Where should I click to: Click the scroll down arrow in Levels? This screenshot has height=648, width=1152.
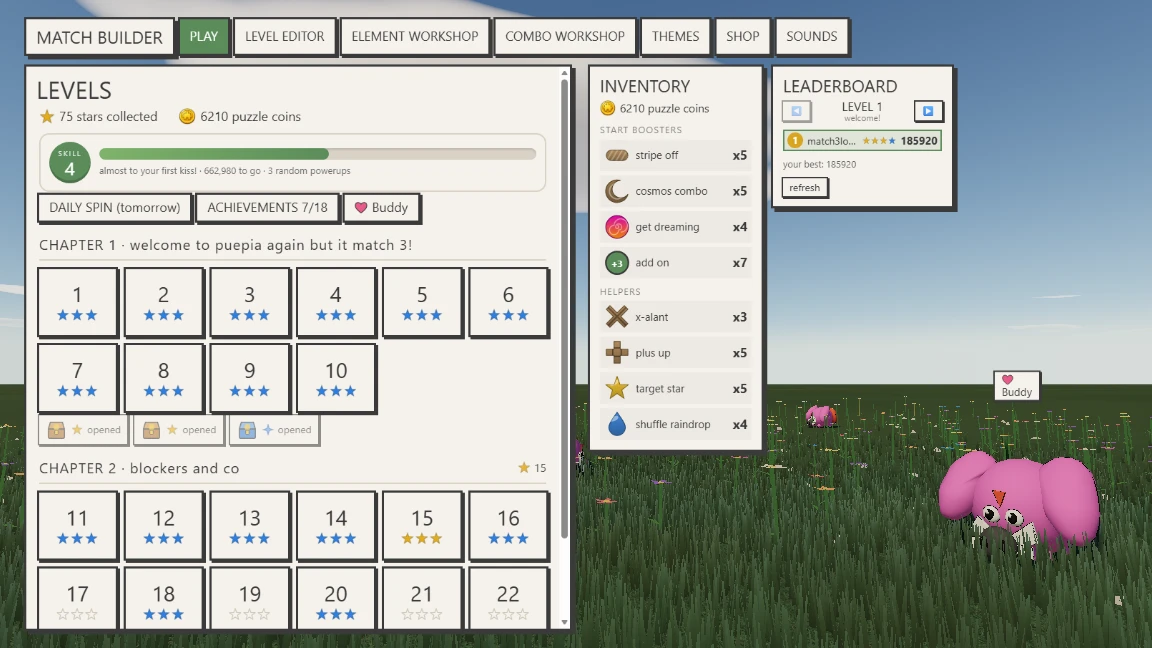(564, 622)
